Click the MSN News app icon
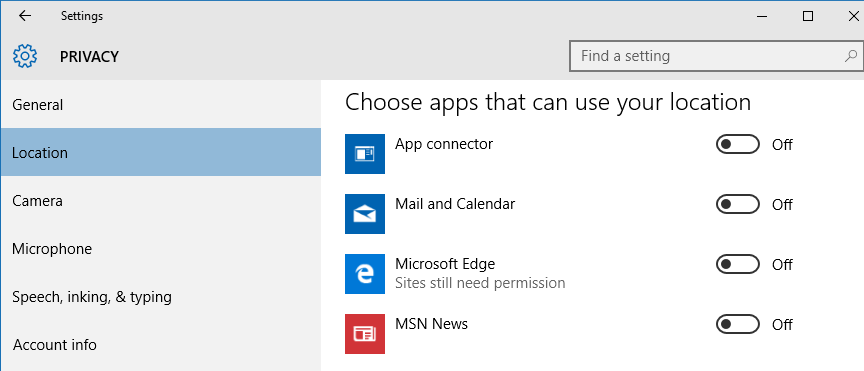This screenshot has height=371, width=864. coord(365,334)
